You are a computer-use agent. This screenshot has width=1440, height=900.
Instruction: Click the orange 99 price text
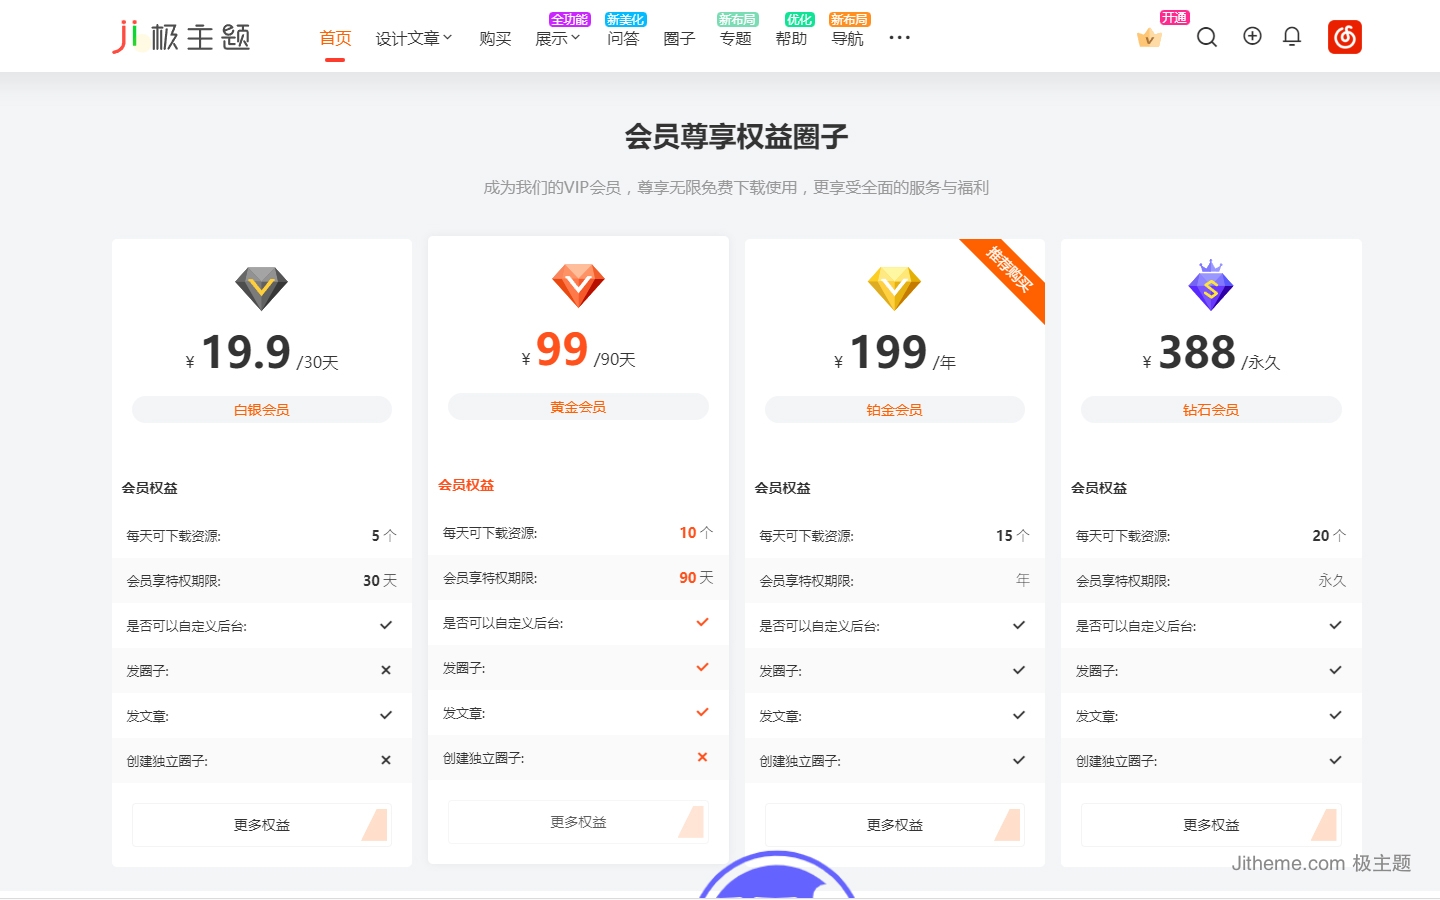pyautogui.click(x=562, y=349)
